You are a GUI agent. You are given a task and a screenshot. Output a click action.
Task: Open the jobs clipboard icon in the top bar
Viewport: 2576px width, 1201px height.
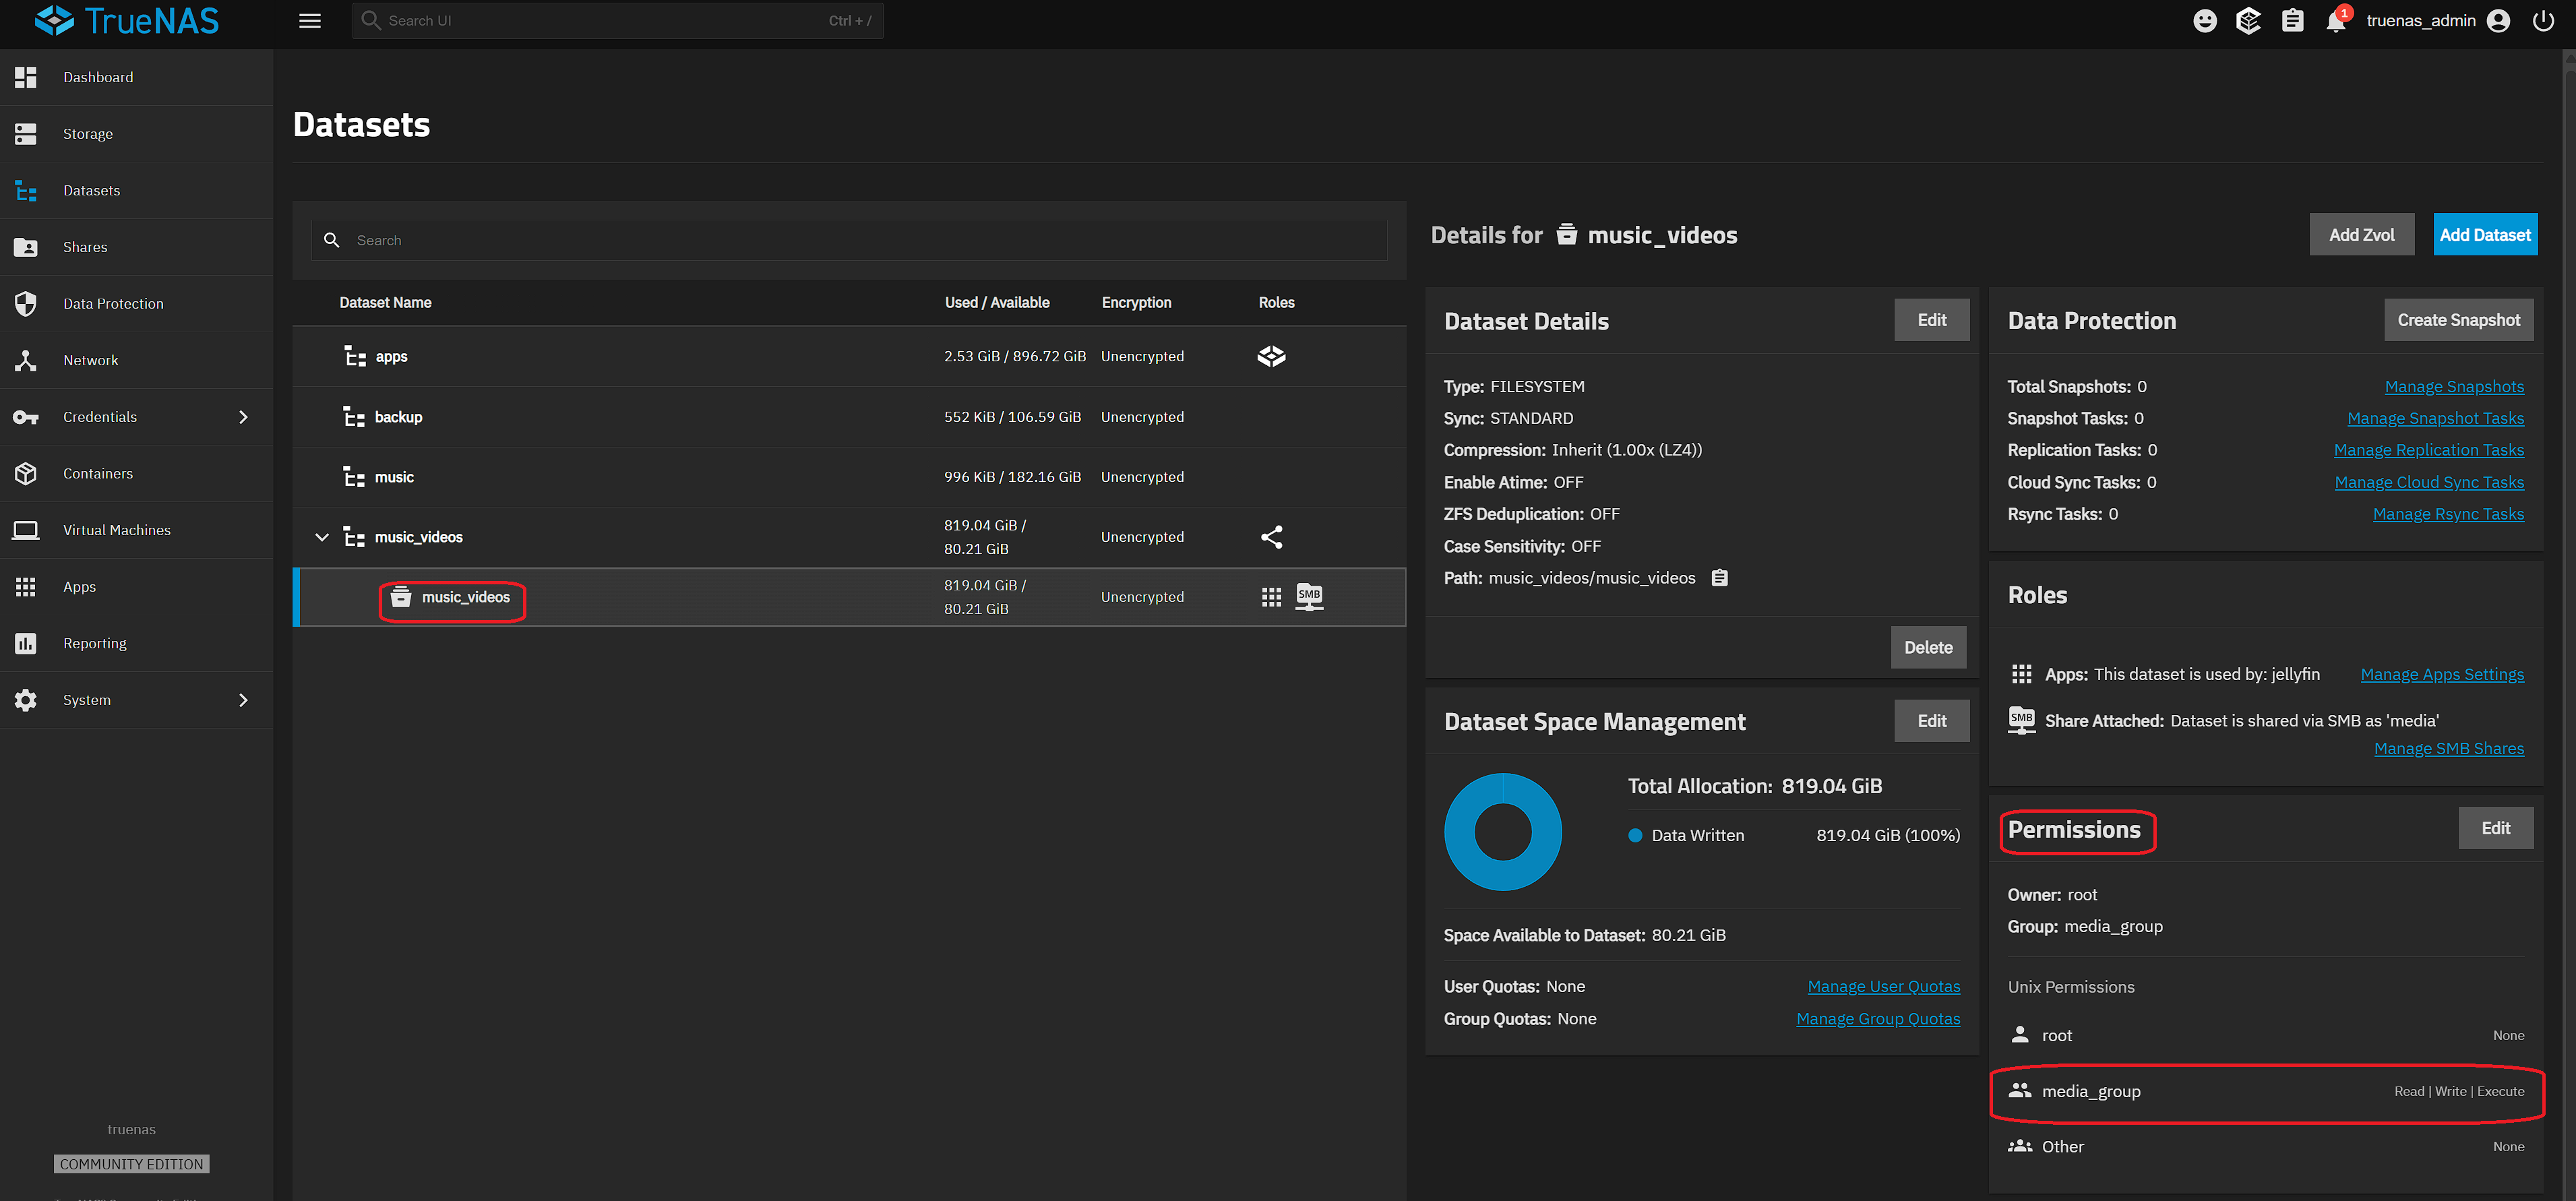[2292, 21]
